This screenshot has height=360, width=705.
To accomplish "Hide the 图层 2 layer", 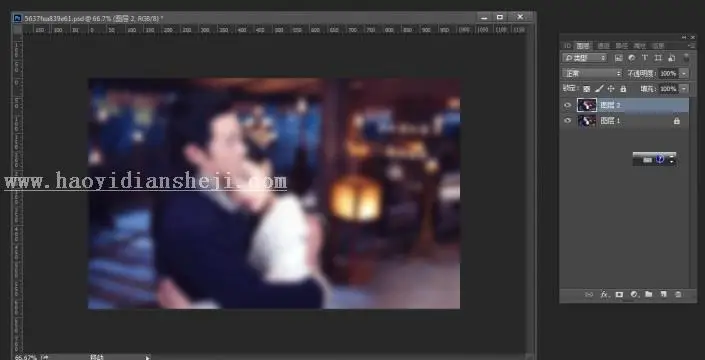I will click(567, 105).
